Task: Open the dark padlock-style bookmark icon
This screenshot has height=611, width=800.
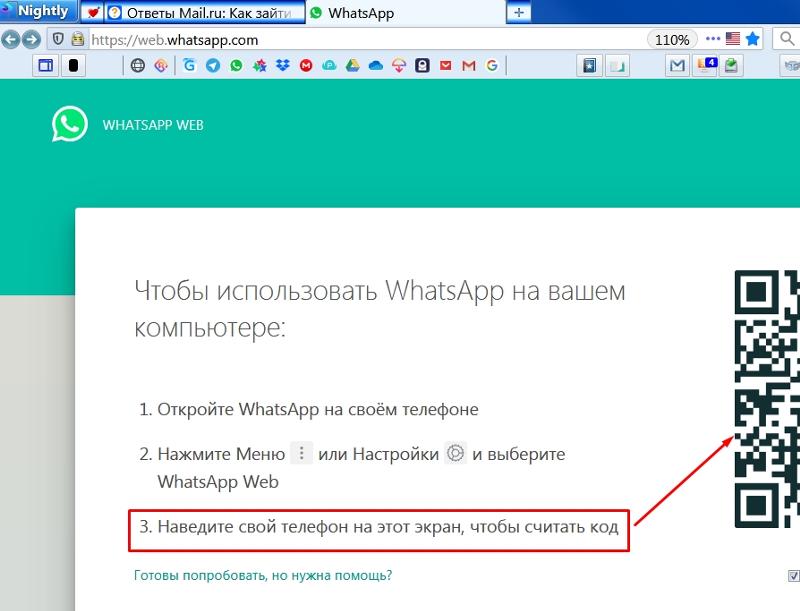Action: point(422,65)
